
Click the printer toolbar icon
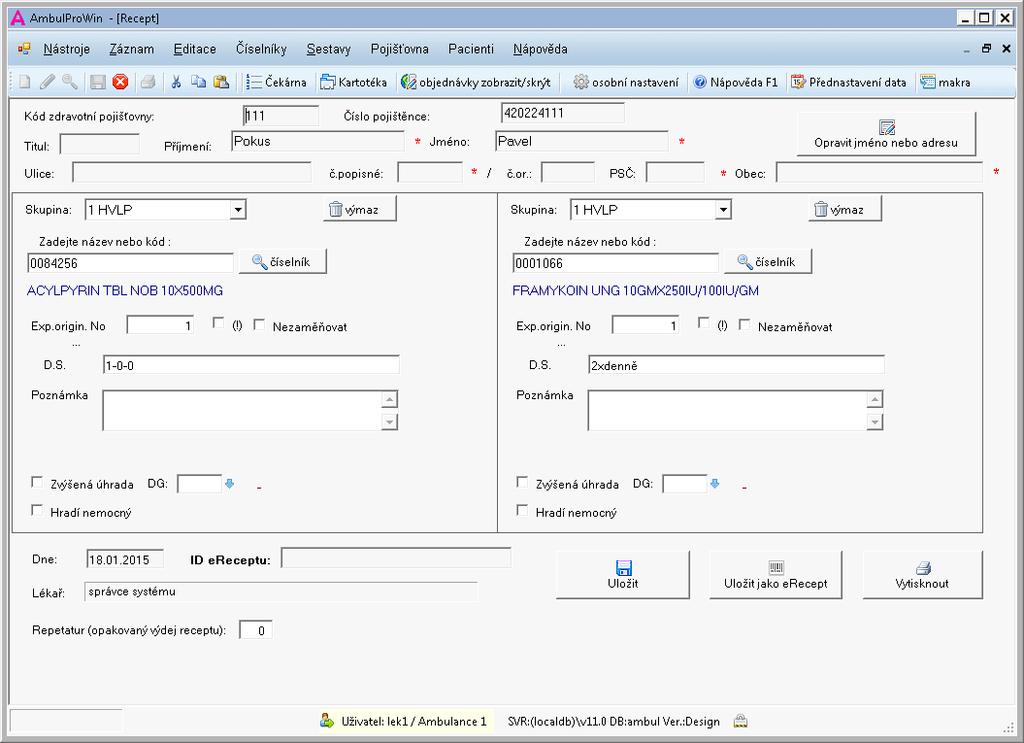tap(148, 82)
